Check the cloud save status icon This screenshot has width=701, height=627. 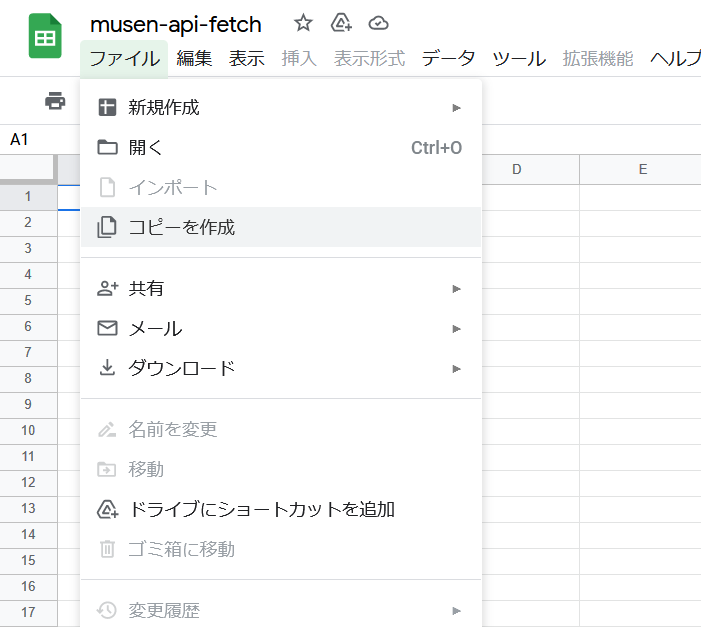point(378,23)
